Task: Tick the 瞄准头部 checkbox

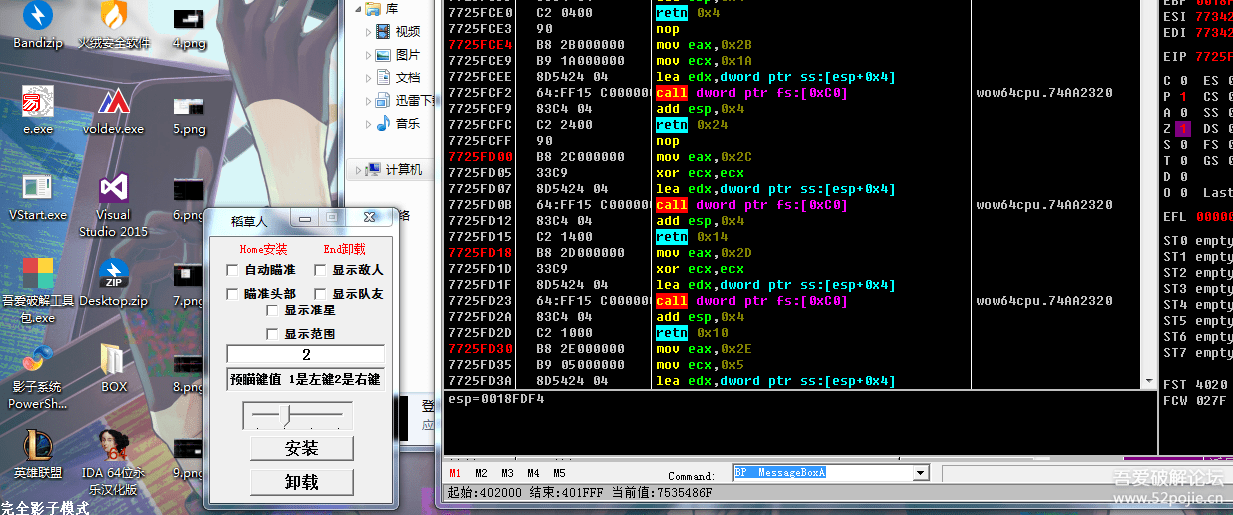Action: (232, 294)
